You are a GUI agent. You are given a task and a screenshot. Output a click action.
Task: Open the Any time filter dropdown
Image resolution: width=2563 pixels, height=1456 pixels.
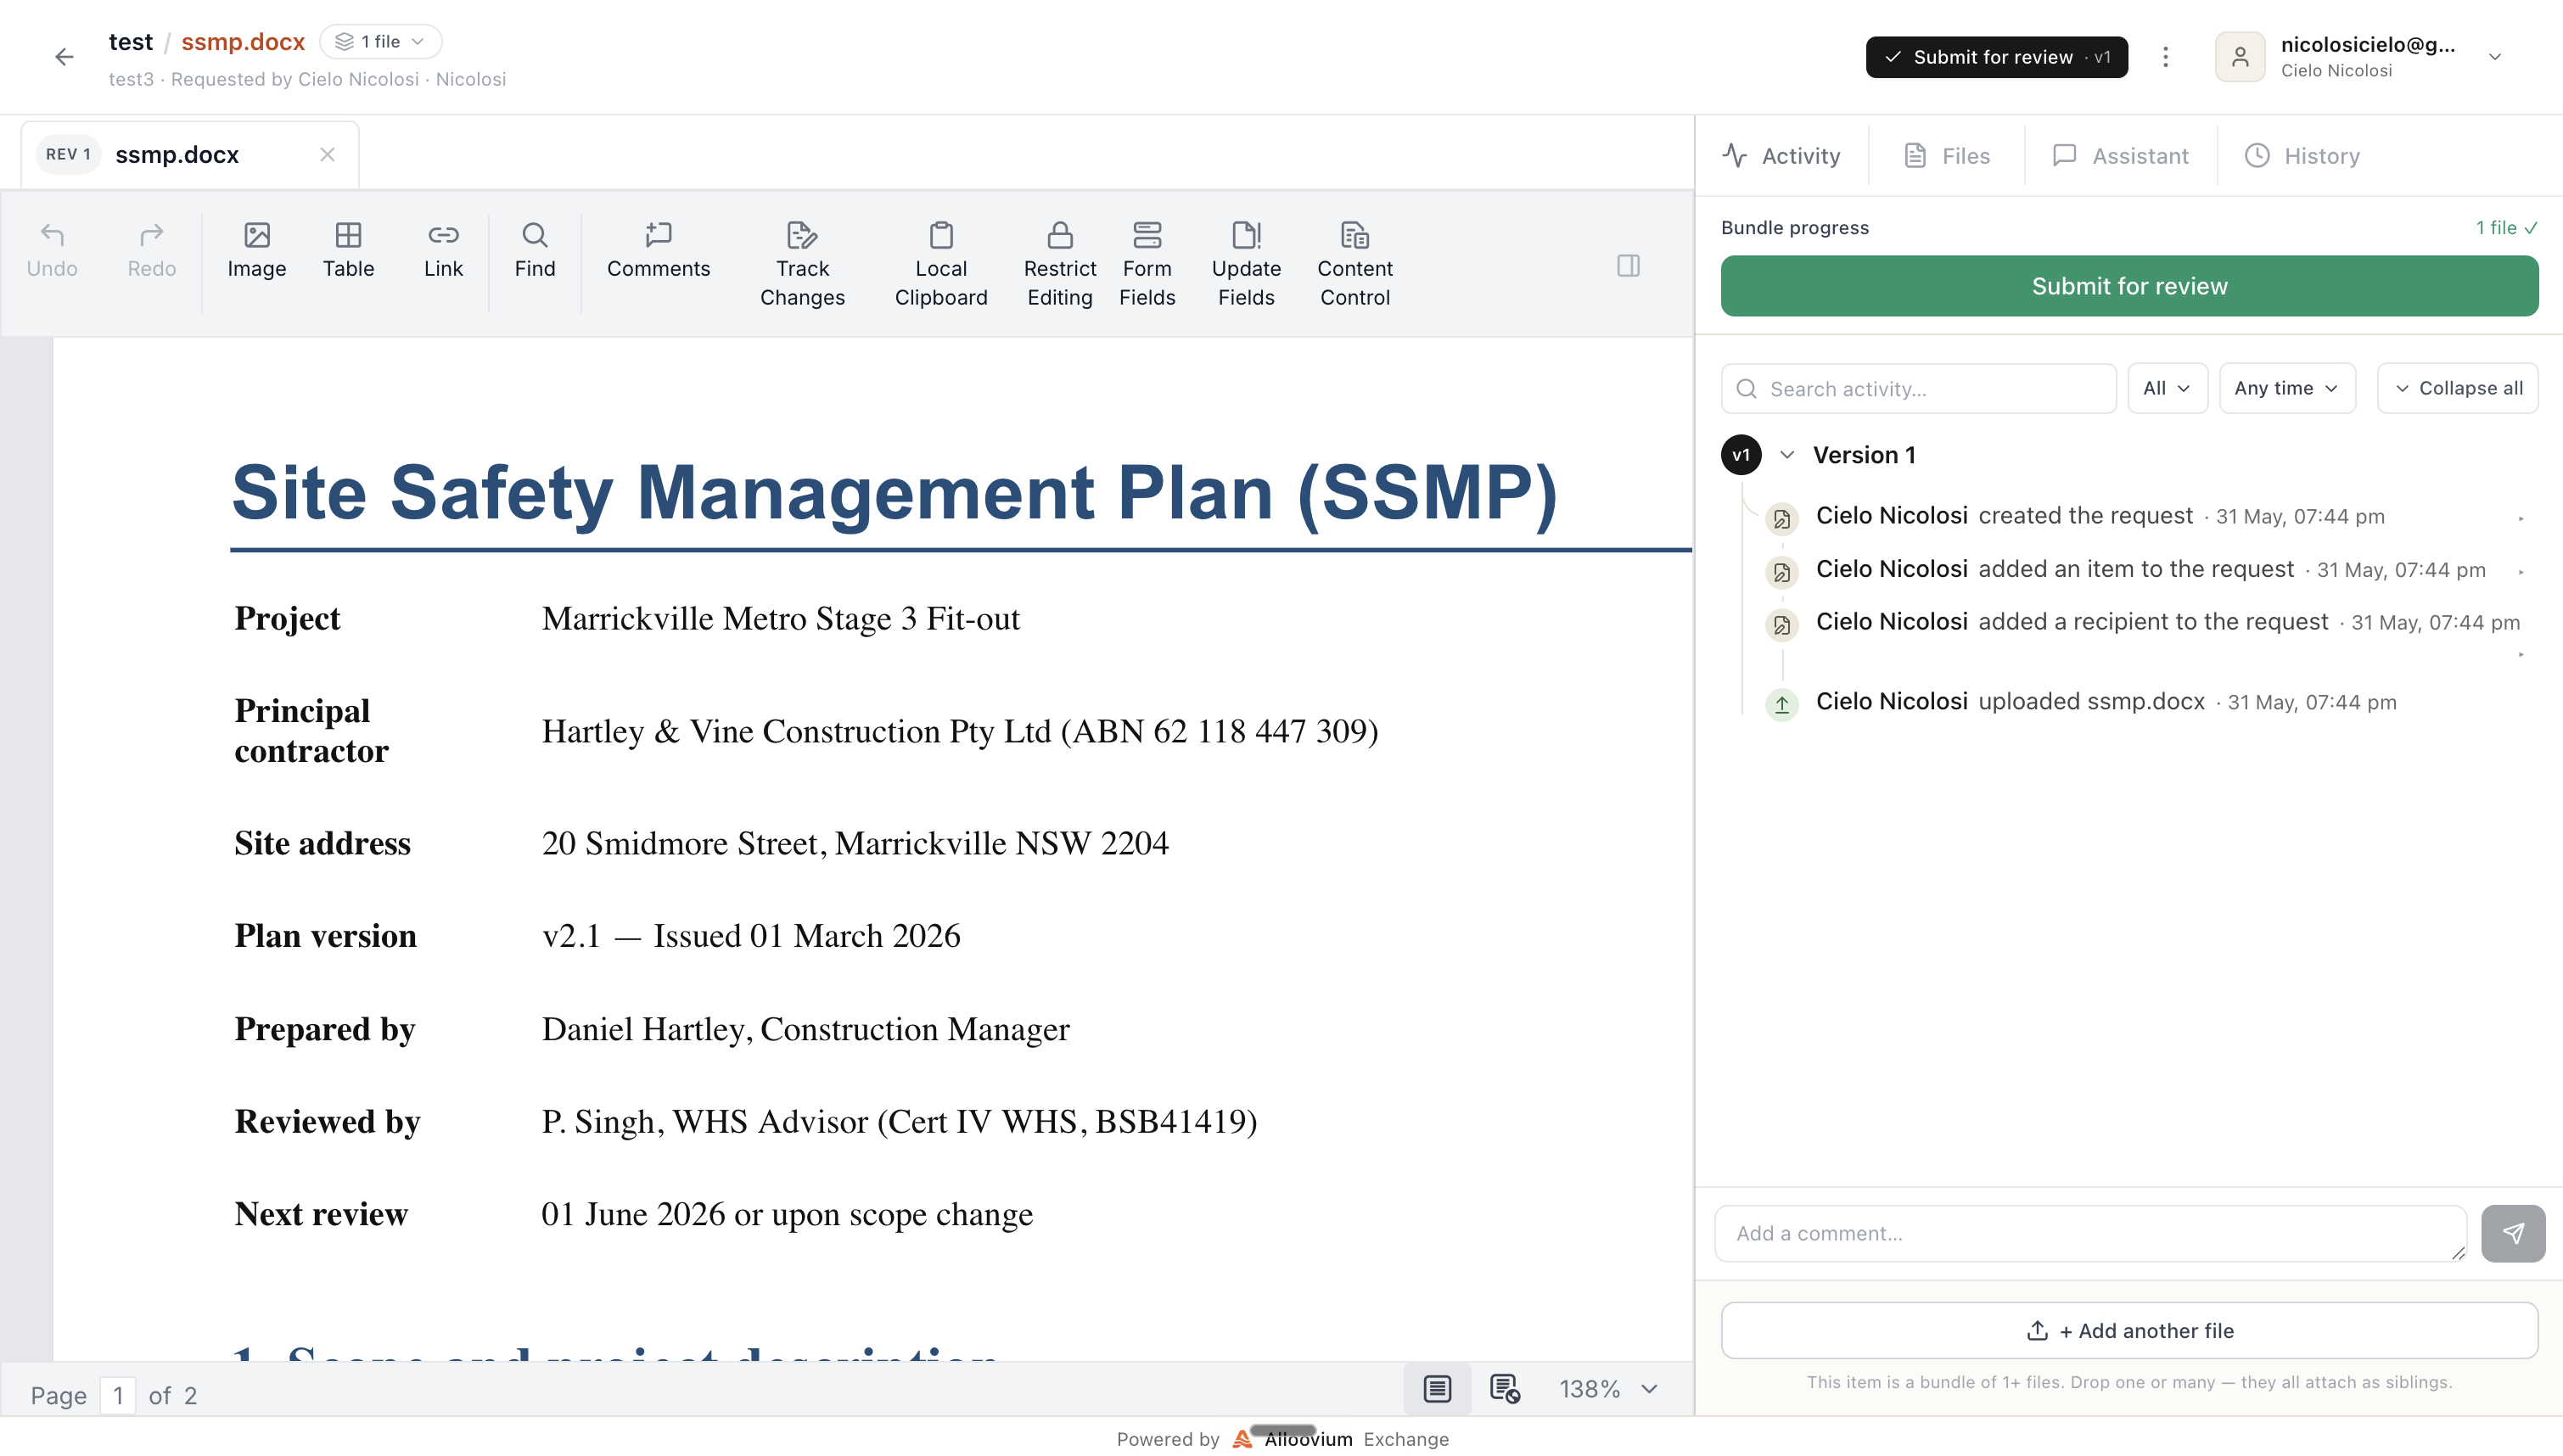point(2287,388)
